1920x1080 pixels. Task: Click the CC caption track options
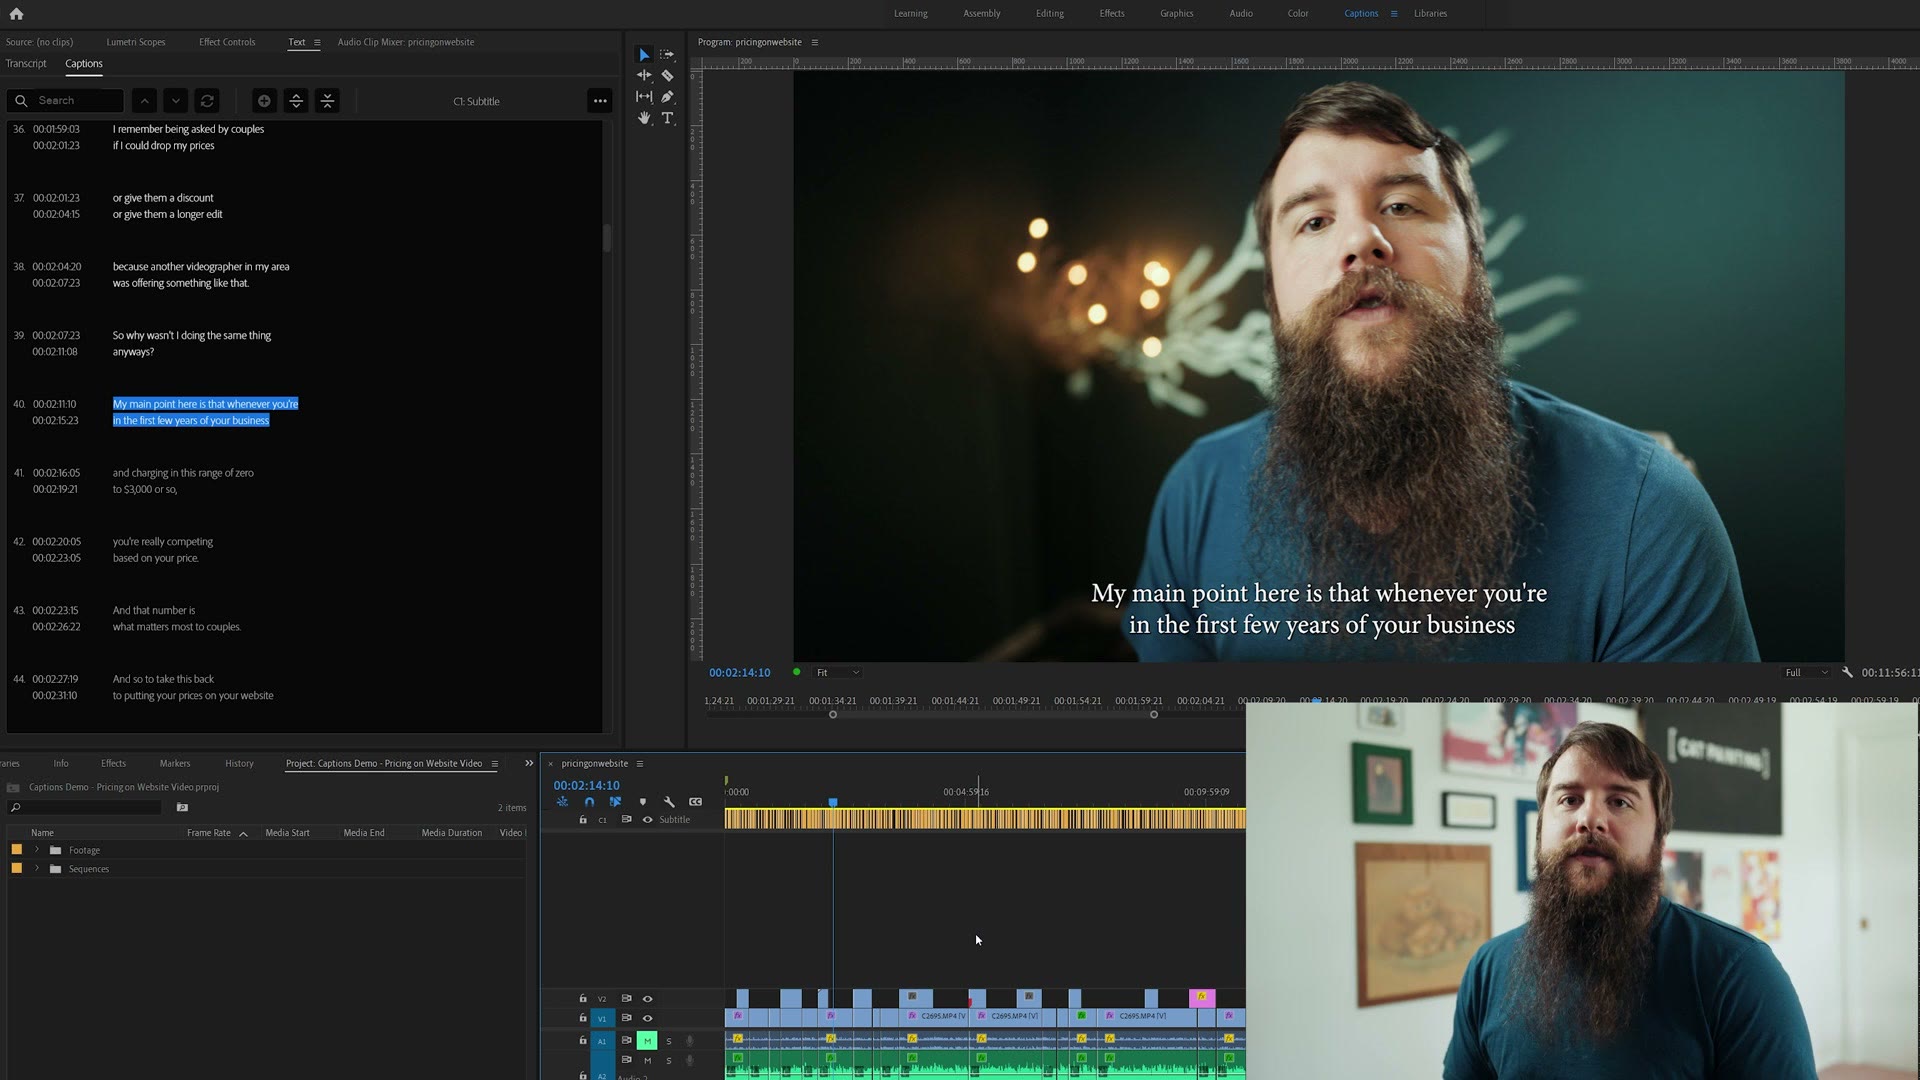pos(696,802)
